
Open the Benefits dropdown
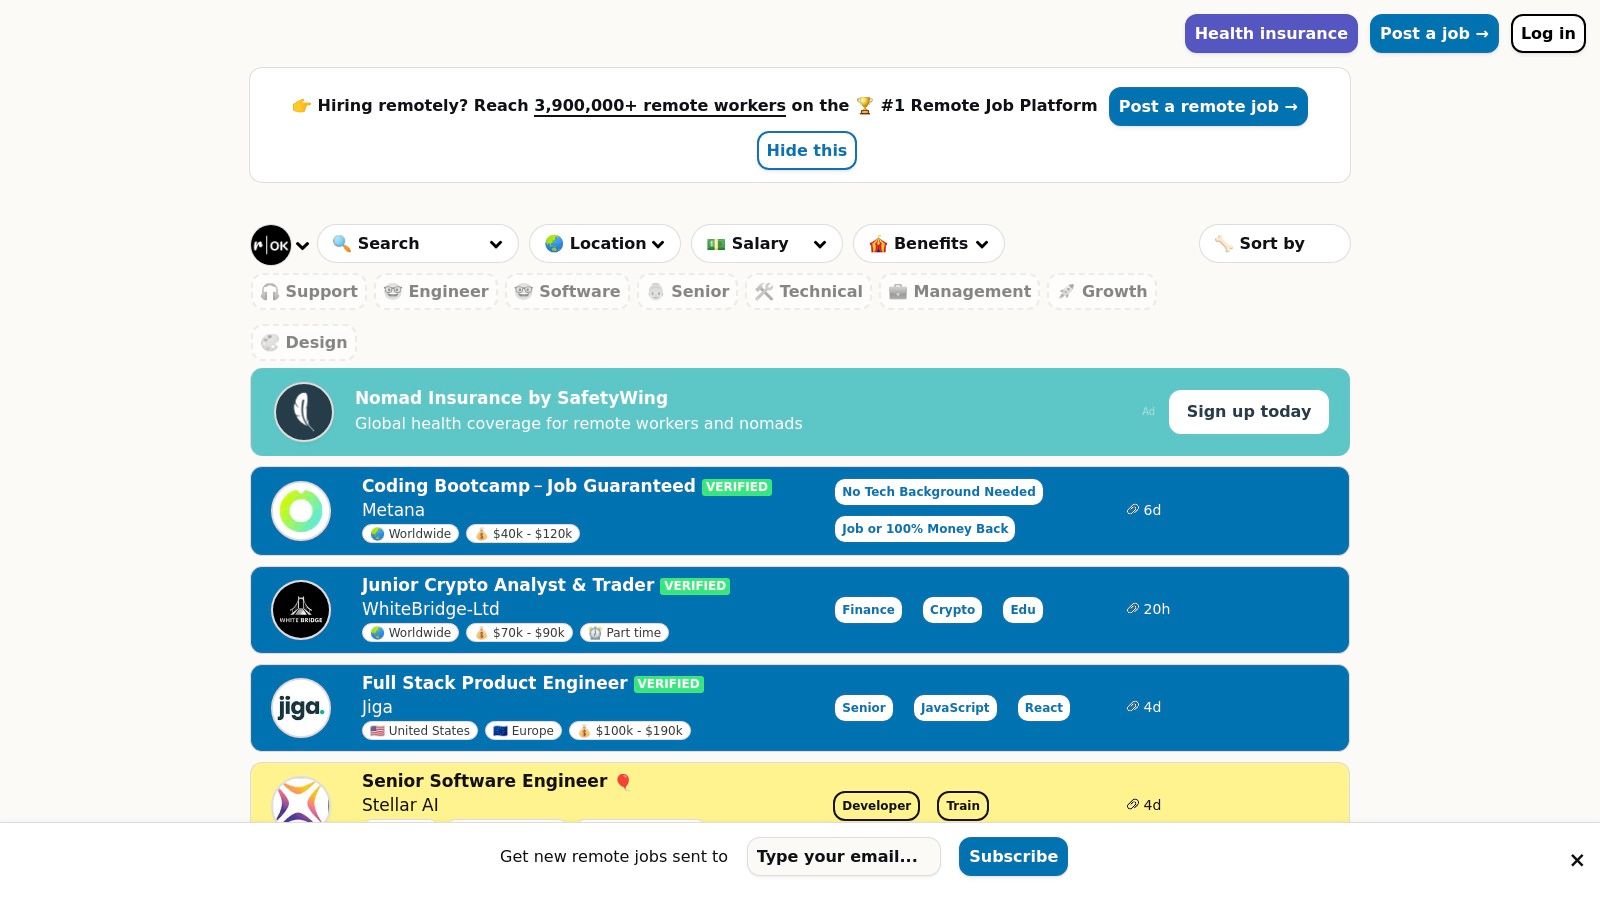click(928, 243)
